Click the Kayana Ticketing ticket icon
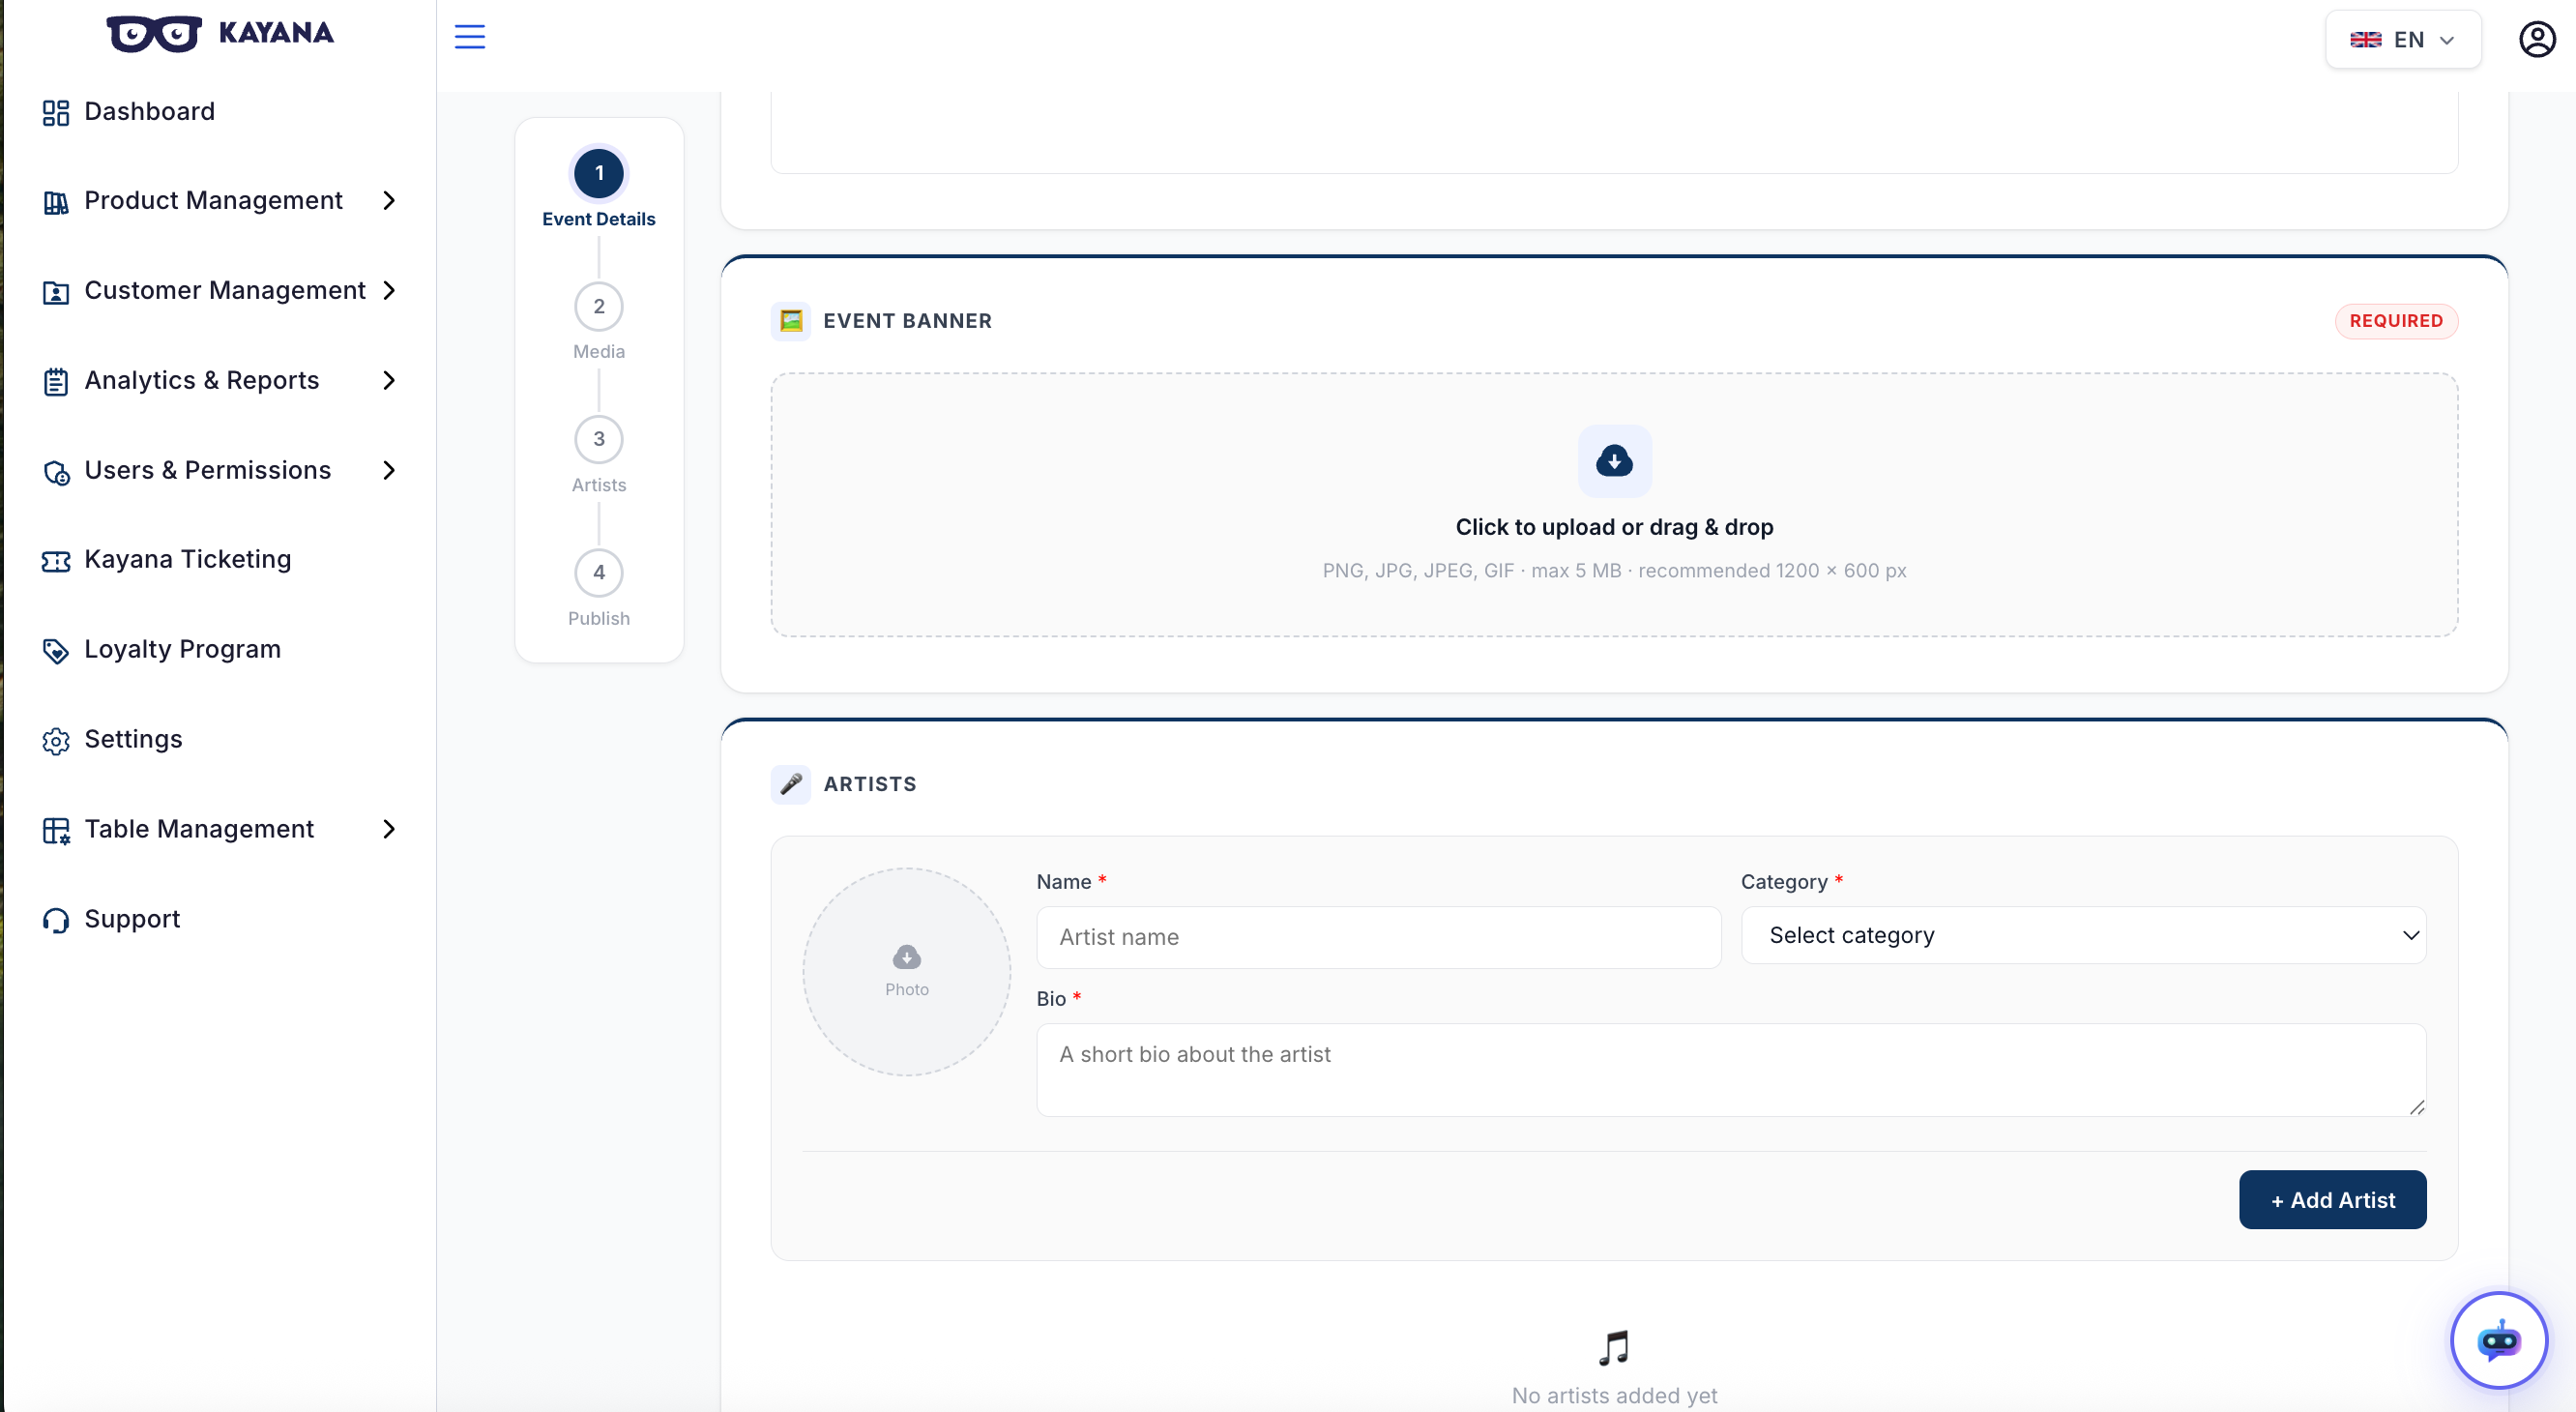Image resolution: width=2576 pixels, height=1412 pixels. click(x=56, y=561)
